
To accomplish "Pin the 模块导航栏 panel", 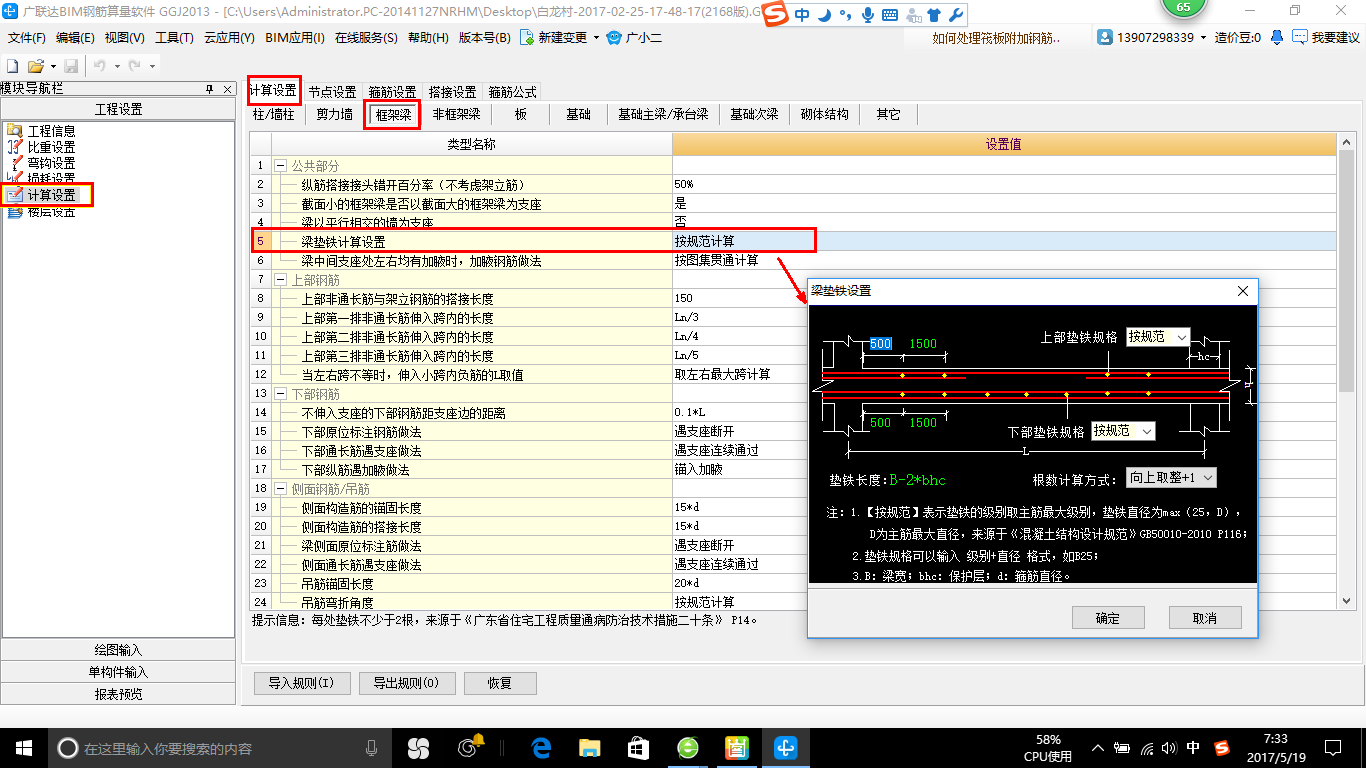I will point(210,89).
